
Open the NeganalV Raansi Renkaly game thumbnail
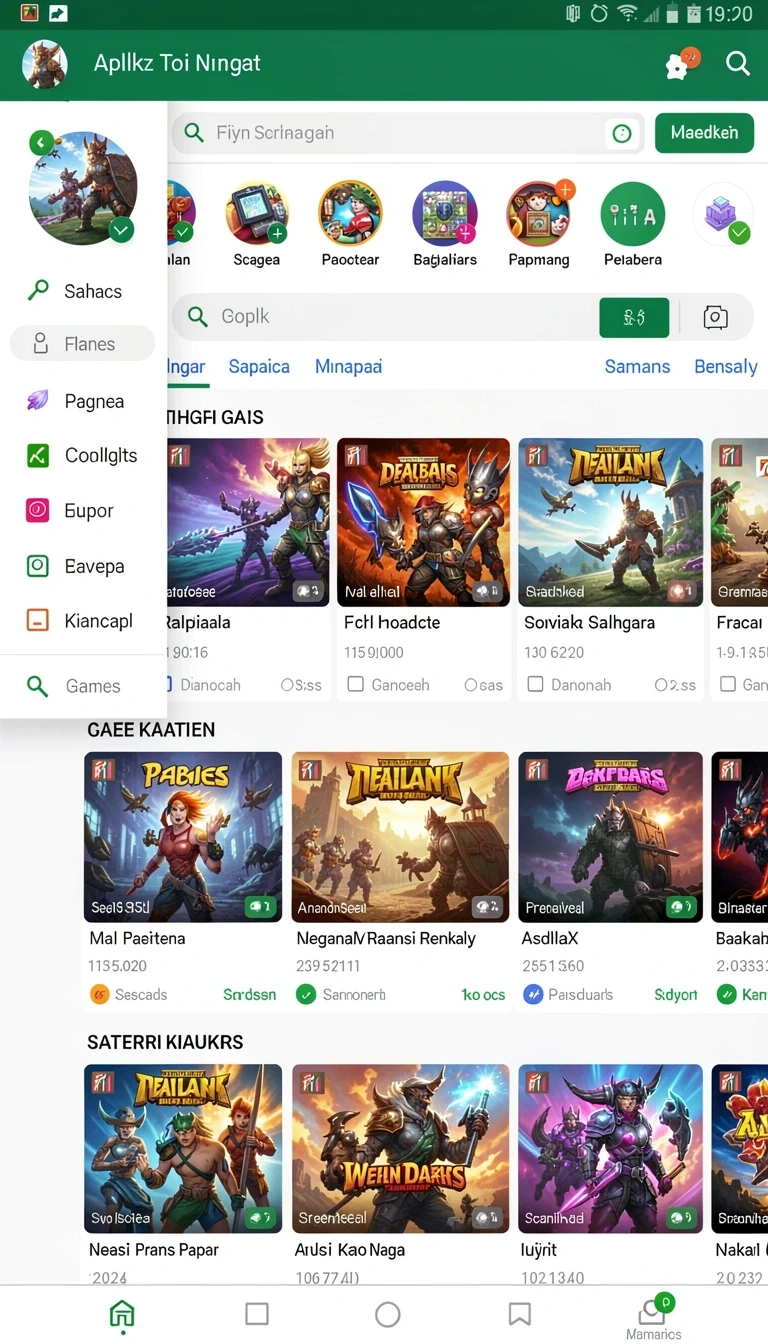pyautogui.click(x=400, y=837)
